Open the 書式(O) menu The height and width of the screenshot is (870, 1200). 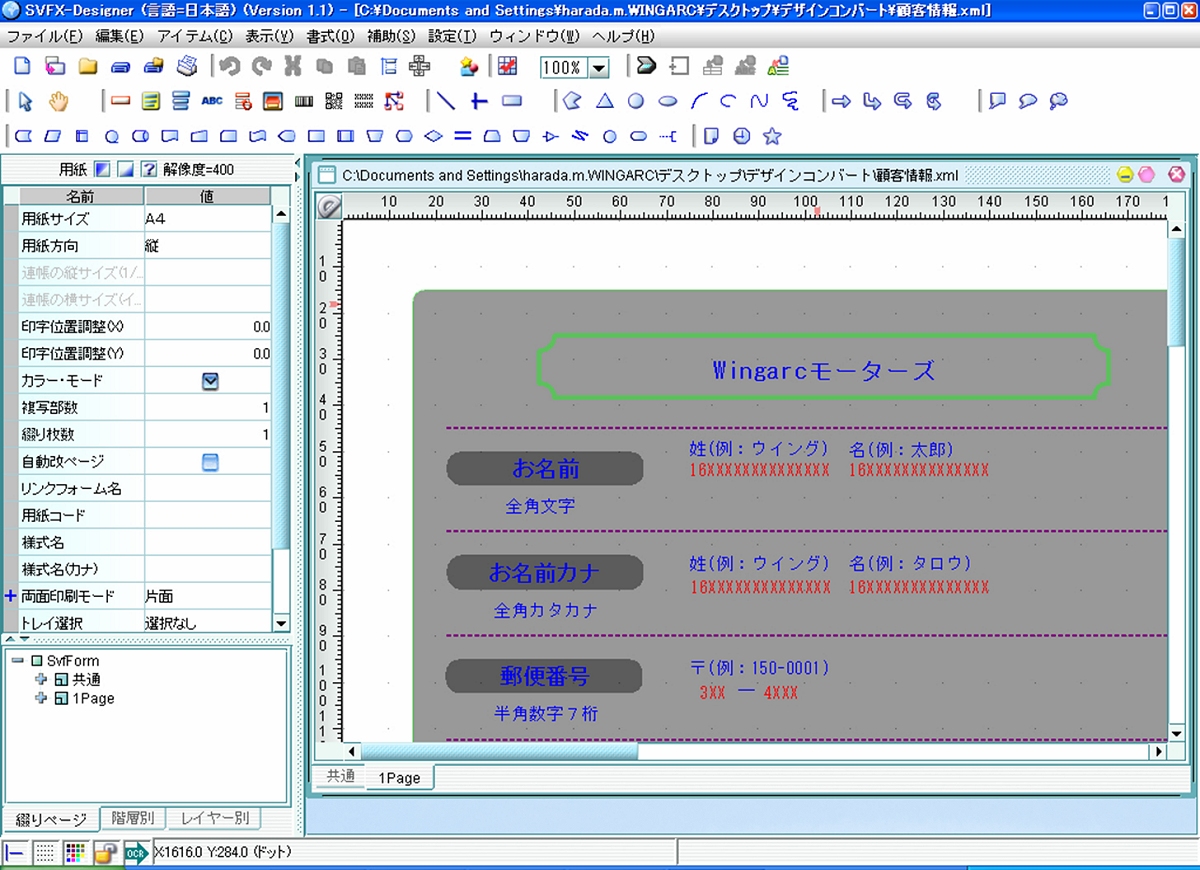[331, 36]
